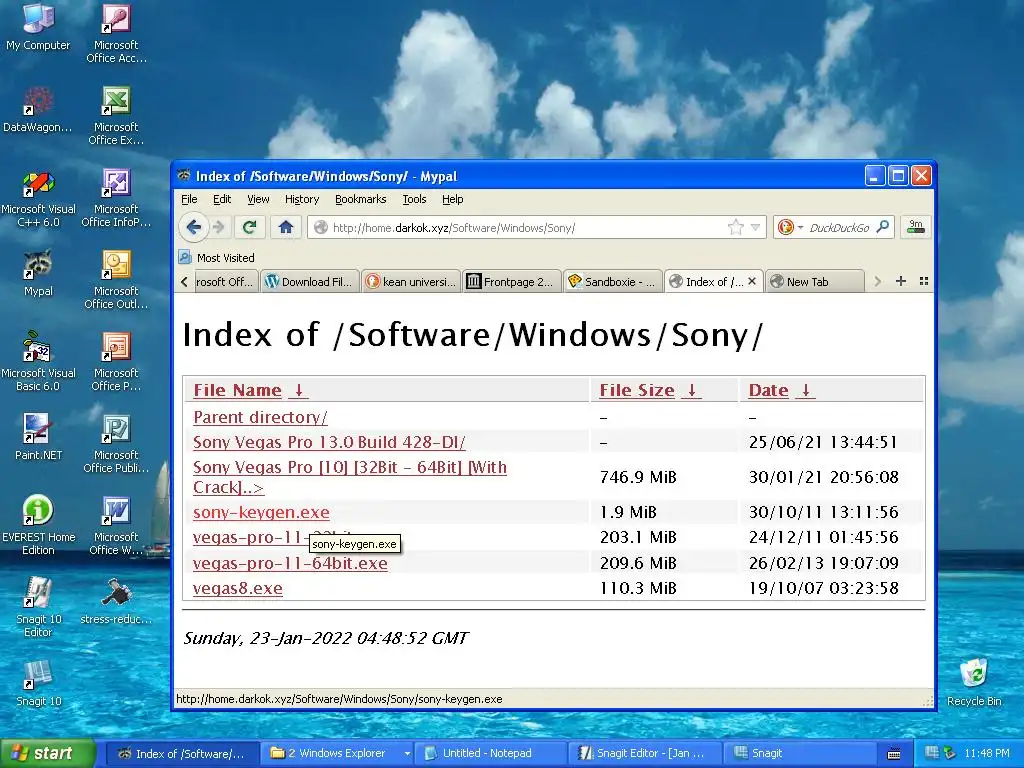The width and height of the screenshot is (1024, 768).
Task: Open the Home page icon
Action: click(285, 227)
